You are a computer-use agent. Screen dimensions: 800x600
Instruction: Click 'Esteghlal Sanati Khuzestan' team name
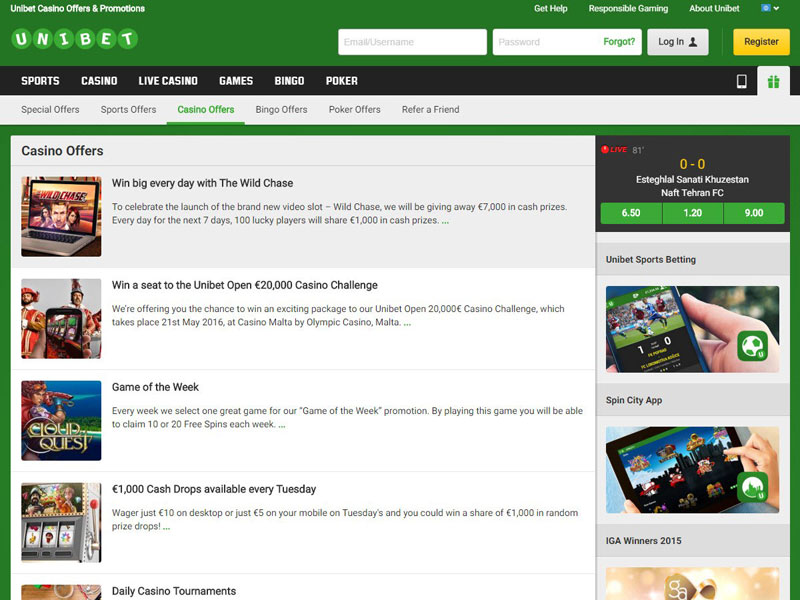pyautogui.click(x=692, y=180)
